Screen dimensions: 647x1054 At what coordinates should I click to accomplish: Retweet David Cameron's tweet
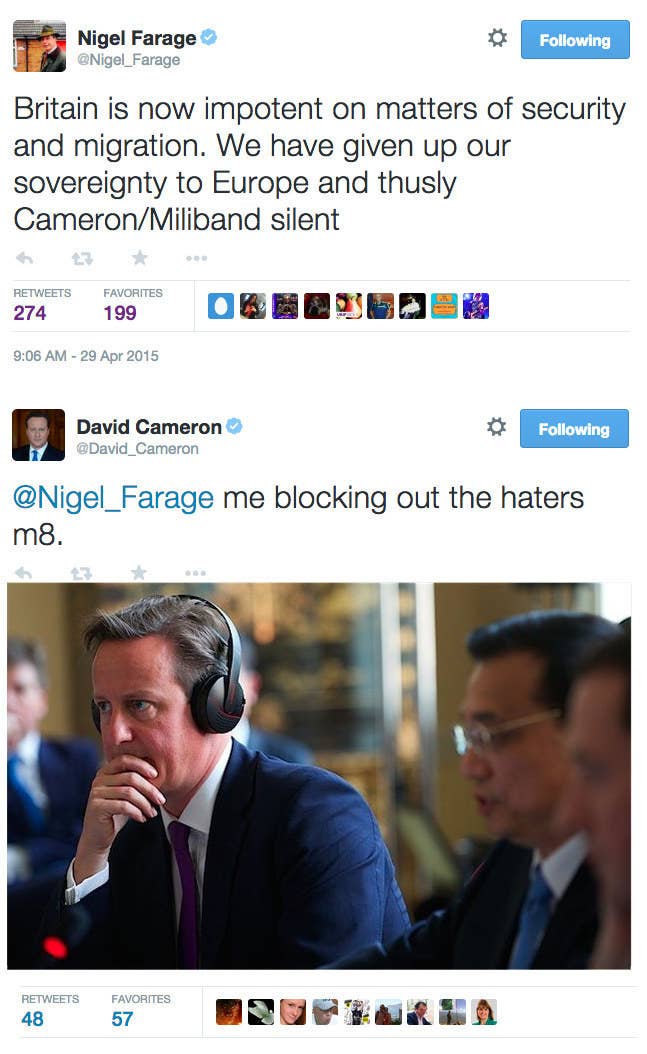pos(81,573)
